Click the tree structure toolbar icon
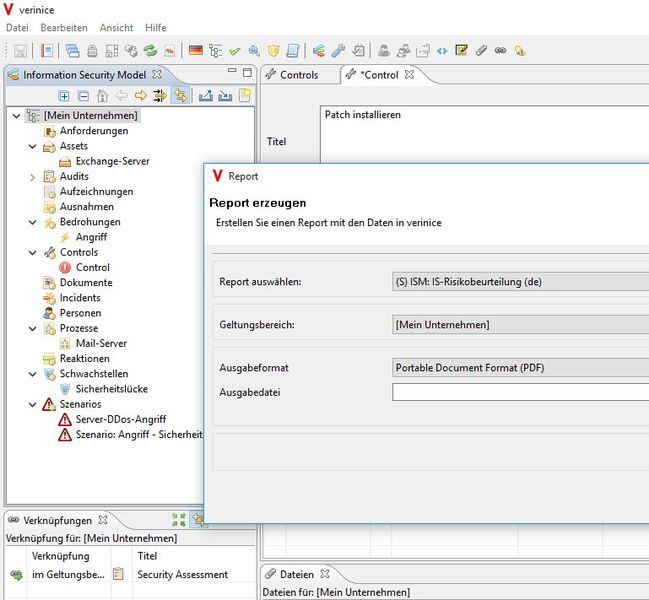The image size is (649, 600). pyautogui.click(x=216, y=51)
